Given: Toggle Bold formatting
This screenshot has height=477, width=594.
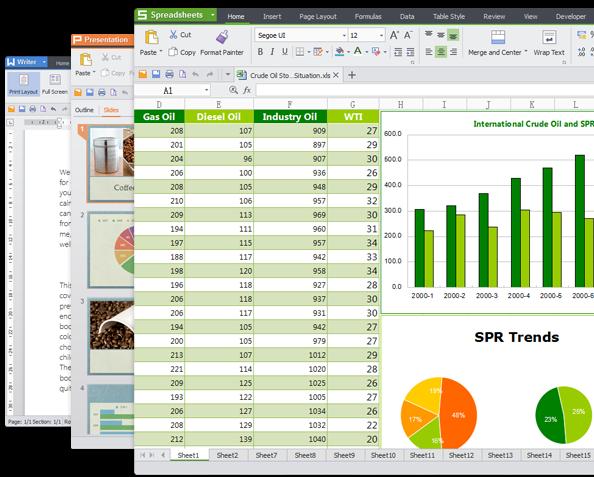Looking at the screenshot, I should (x=260, y=52).
